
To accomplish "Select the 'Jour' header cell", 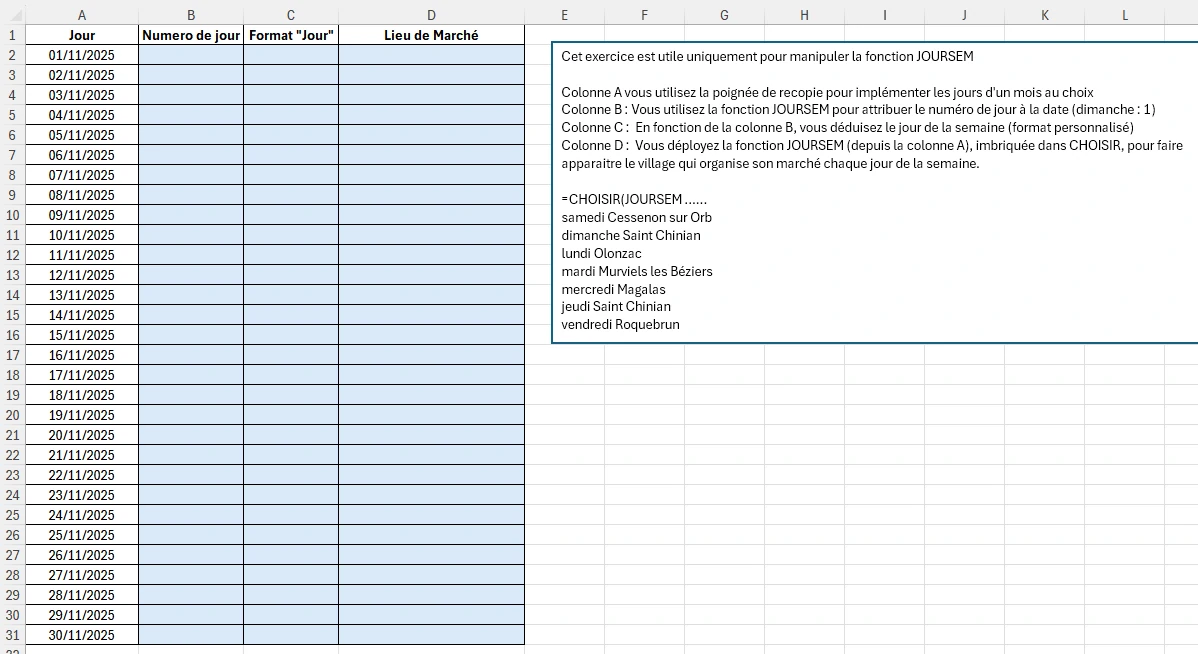I will tap(82, 34).
